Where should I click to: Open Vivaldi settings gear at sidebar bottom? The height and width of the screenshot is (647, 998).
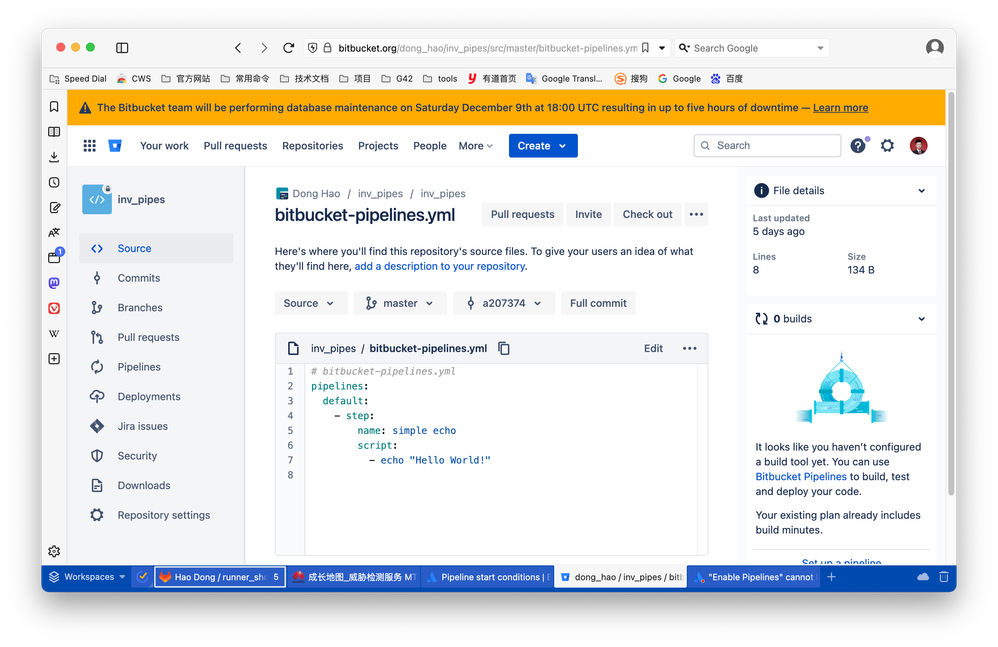tap(54, 551)
